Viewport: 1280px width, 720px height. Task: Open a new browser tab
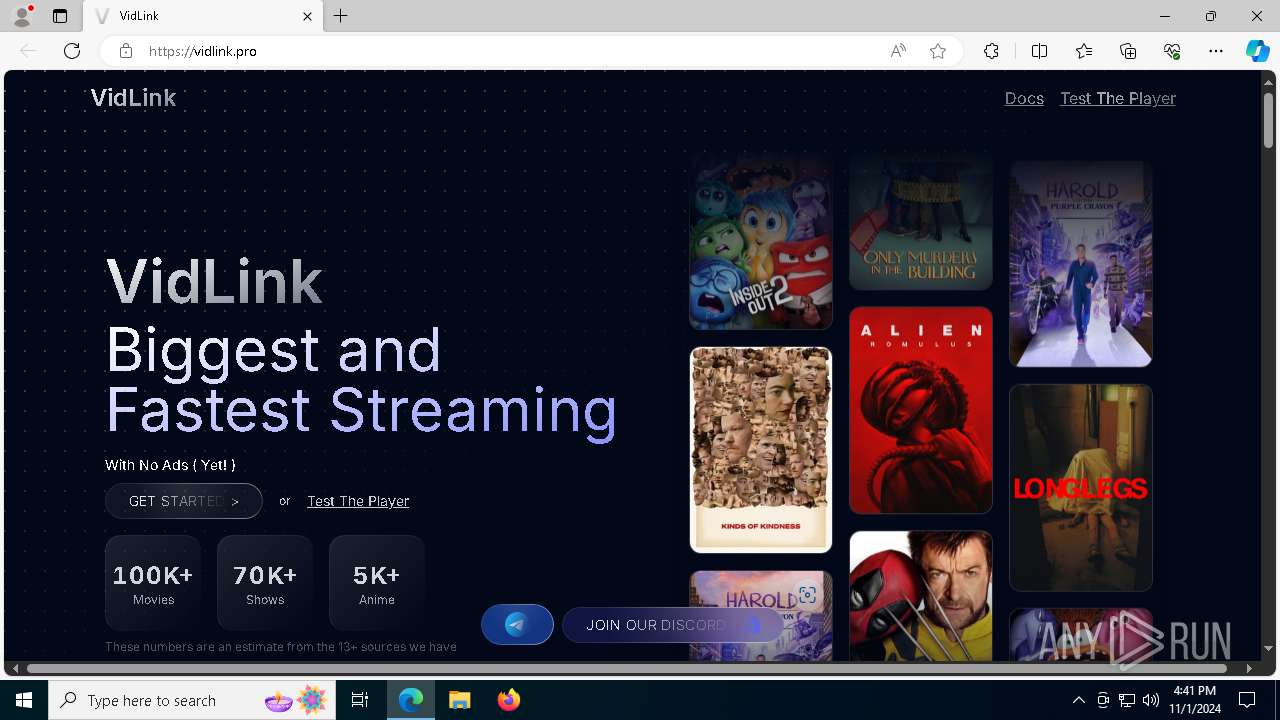pyautogui.click(x=341, y=16)
